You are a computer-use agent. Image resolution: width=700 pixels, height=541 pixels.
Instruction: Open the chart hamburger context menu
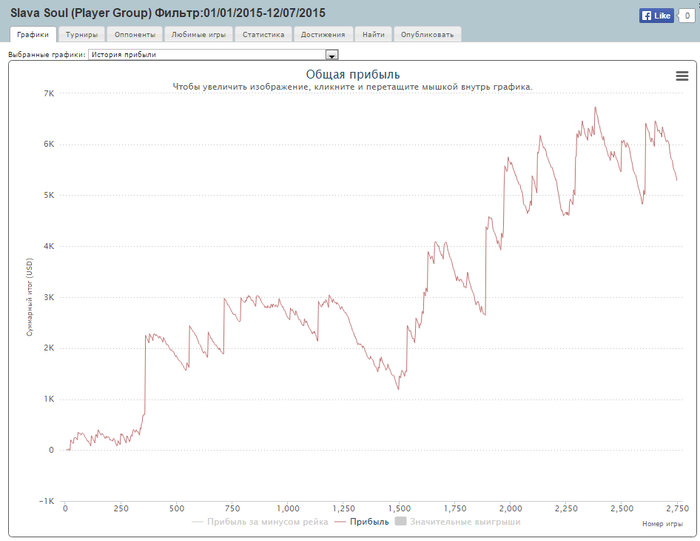tap(682, 76)
